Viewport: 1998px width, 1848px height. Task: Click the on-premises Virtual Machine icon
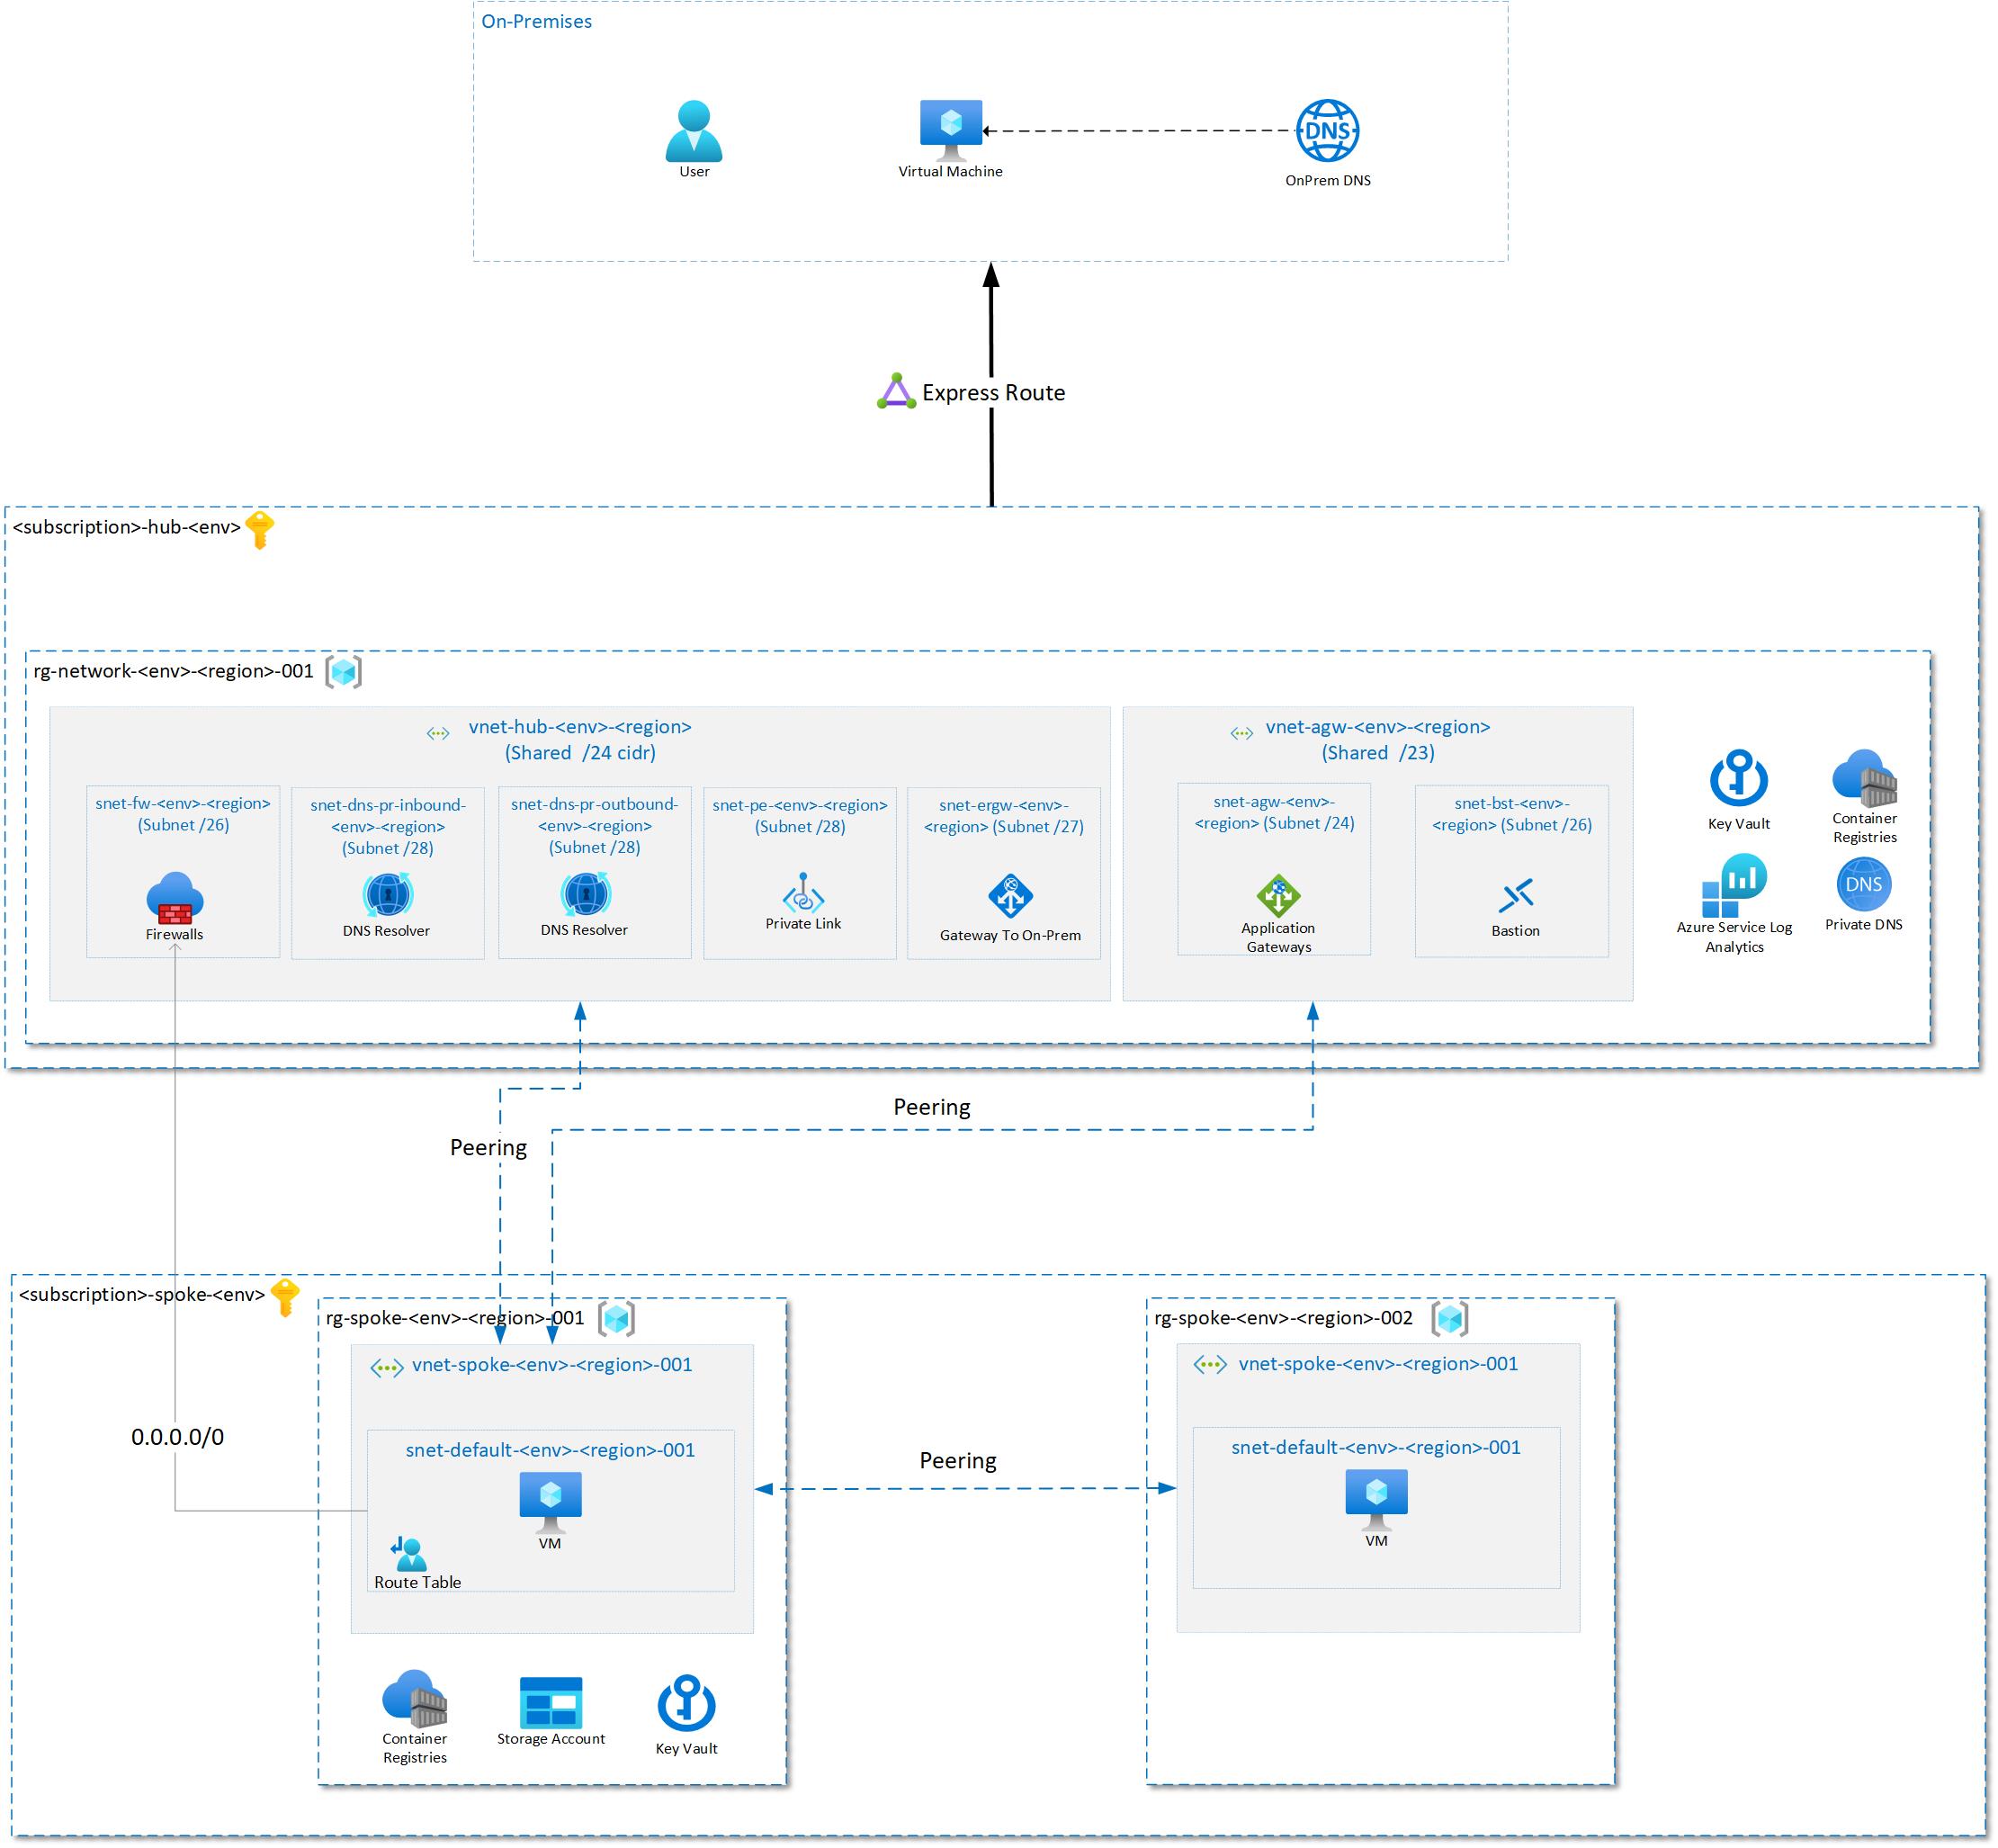(950, 129)
